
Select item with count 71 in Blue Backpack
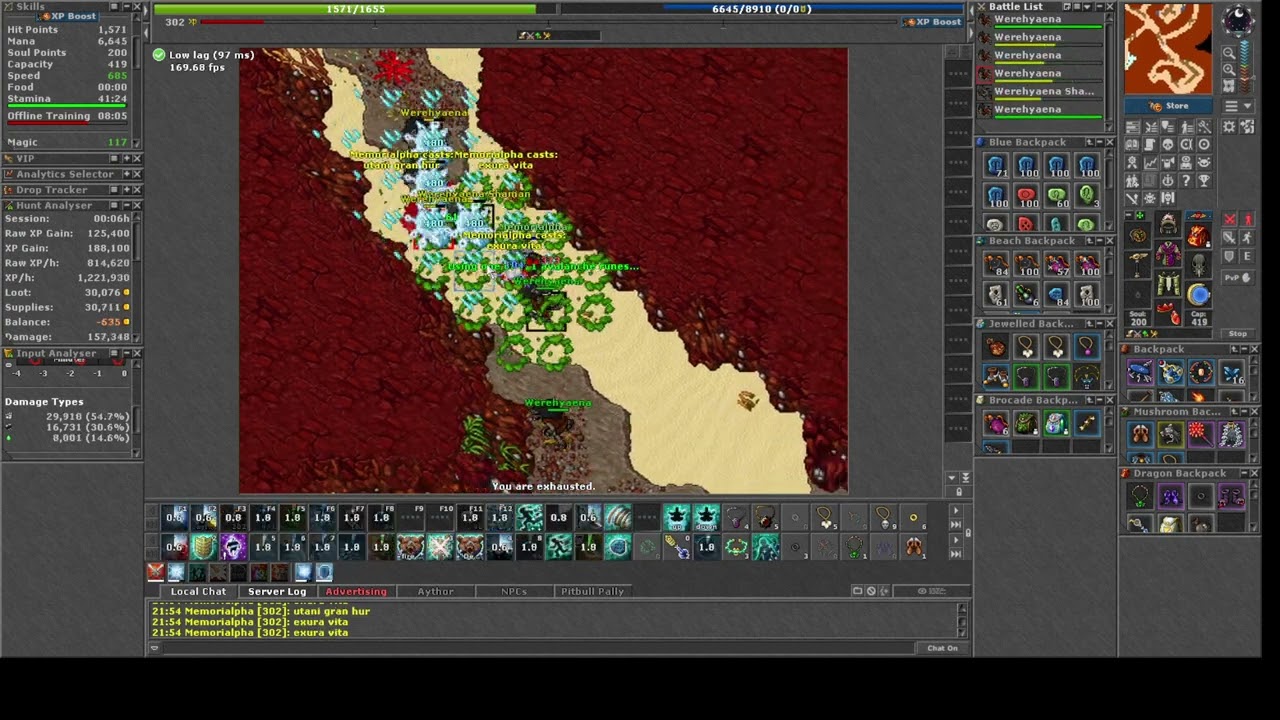coord(996,166)
